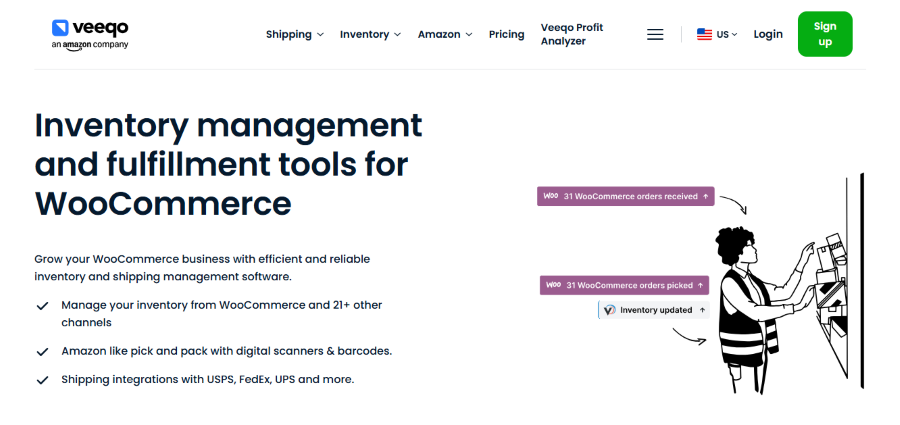Image resolution: width=900 pixels, height=425 pixels.
Task: Click checkmark beside Shipping integrations
Action: pos(42,380)
